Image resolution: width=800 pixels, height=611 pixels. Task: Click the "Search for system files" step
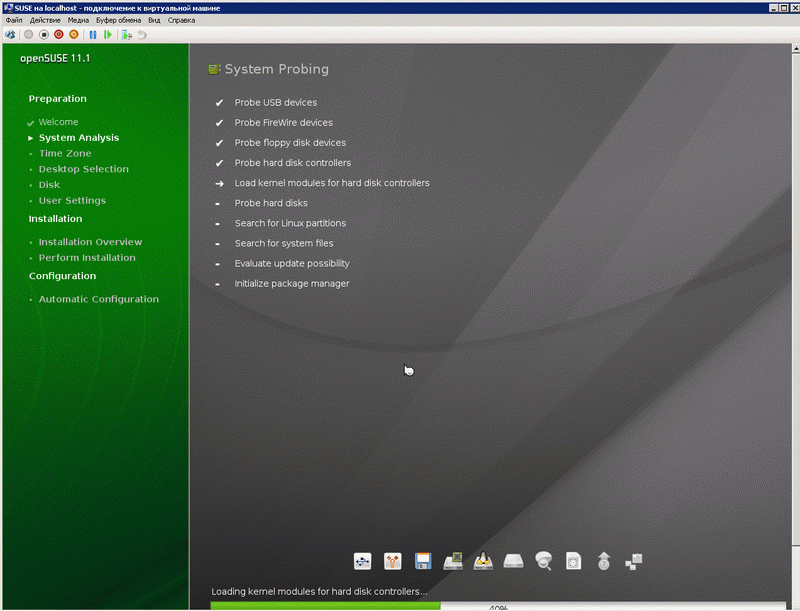pos(284,243)
